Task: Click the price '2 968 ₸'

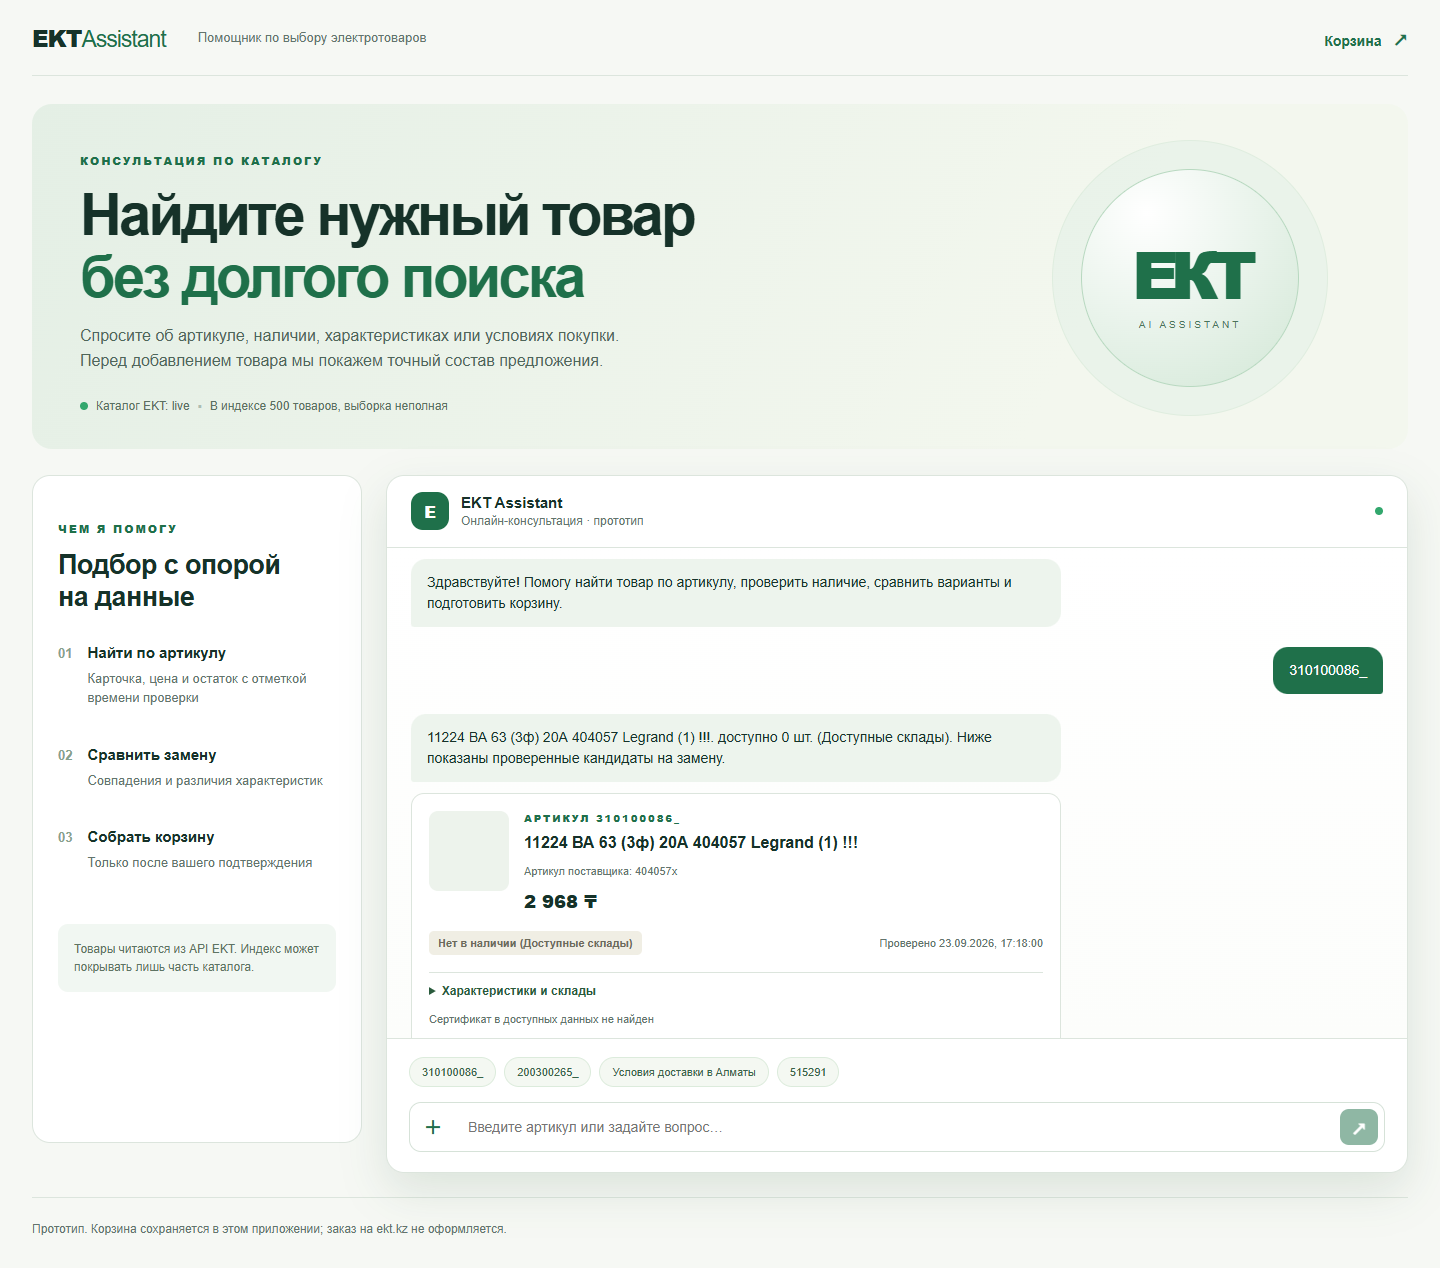Action: coord(560,902)
